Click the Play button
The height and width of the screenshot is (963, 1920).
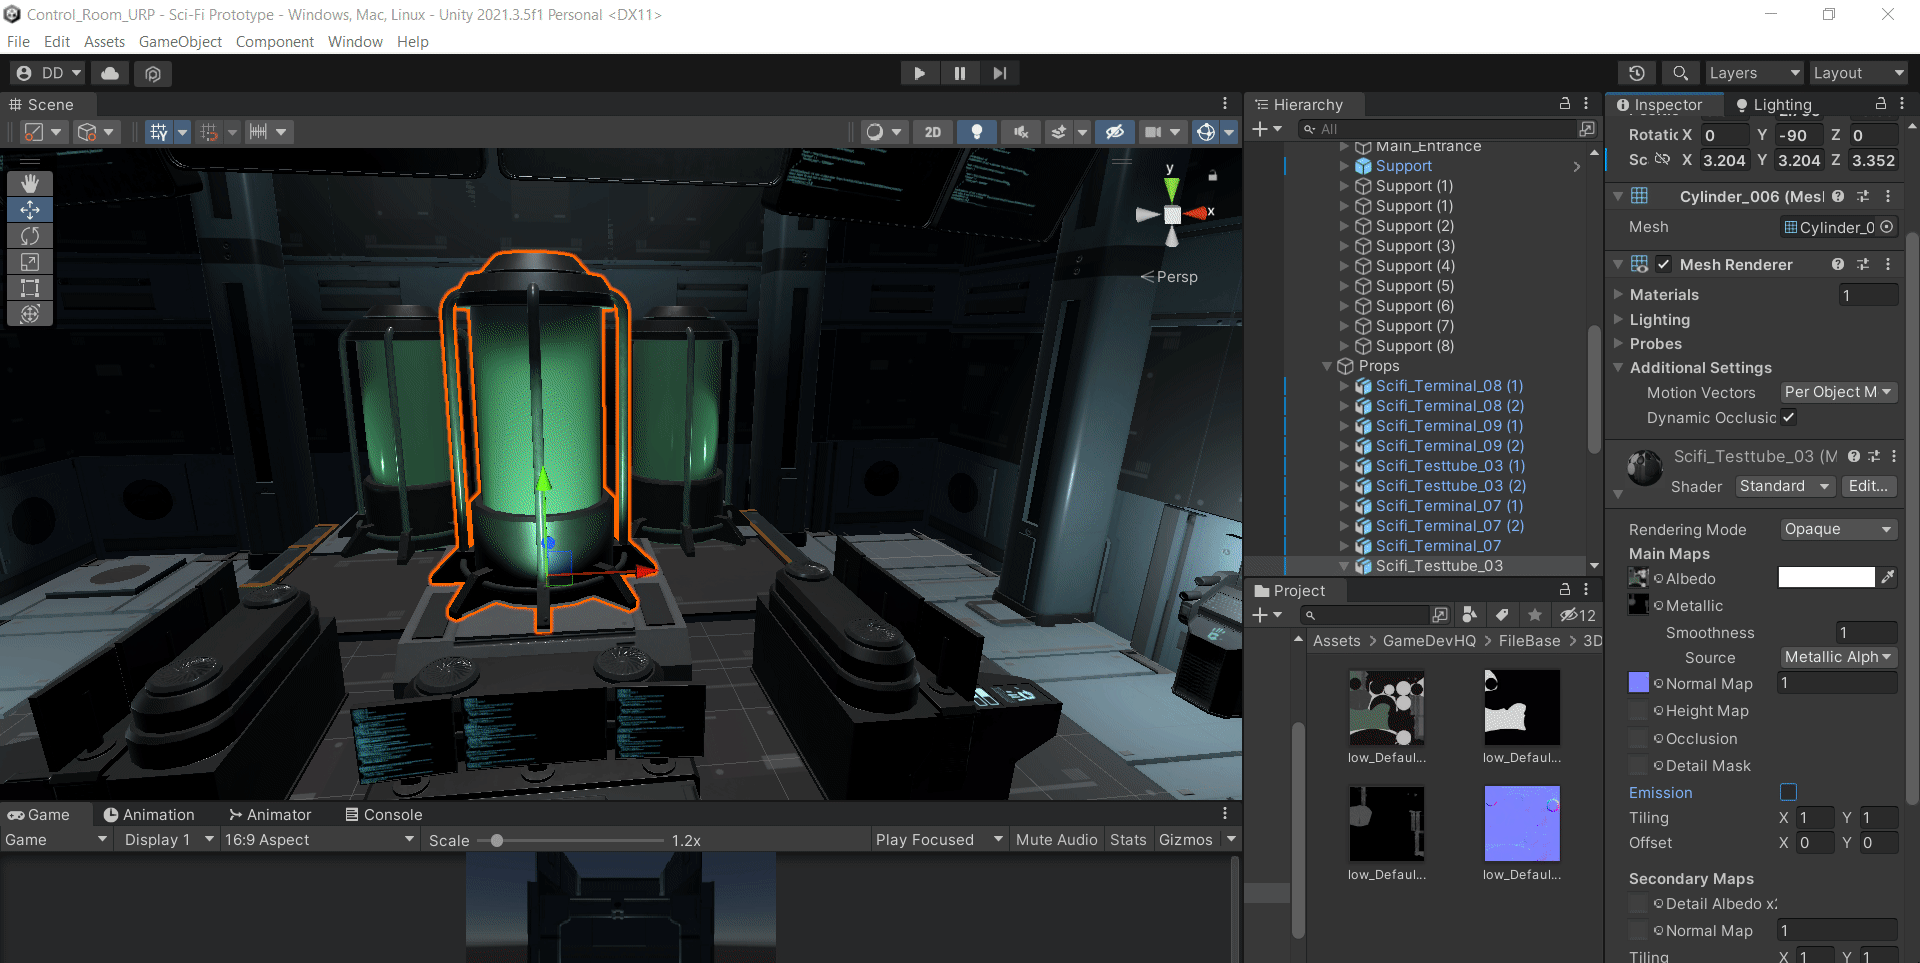919,73
